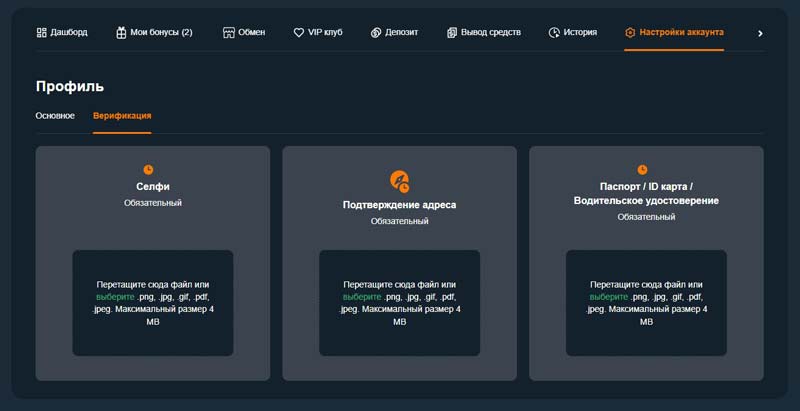This screenshot has height=411, width=800.
Task: Select the Верификация tab
Action: (122, 116)
